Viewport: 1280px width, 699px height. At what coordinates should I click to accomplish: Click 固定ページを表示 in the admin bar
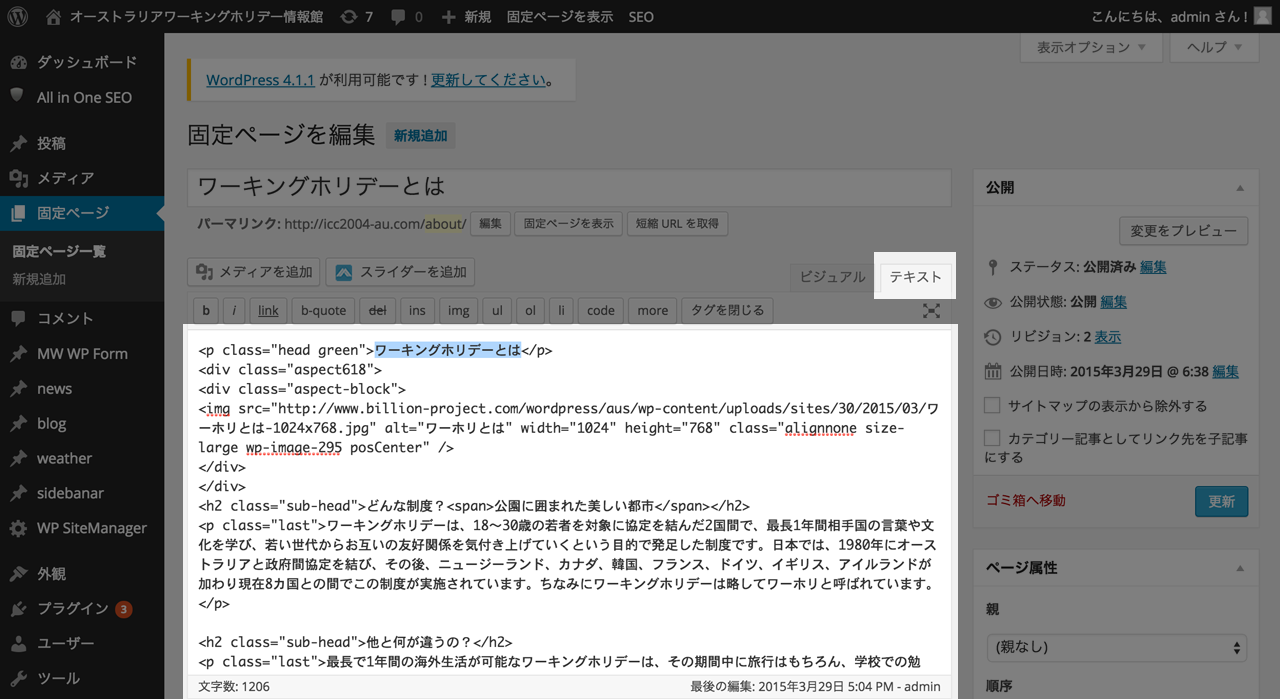(x=560, y=16)
